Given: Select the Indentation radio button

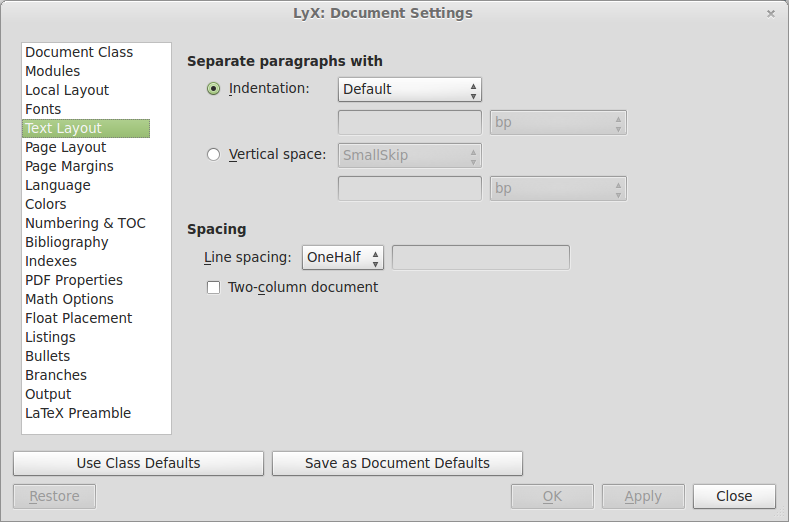Looking at the screenshot, I should tap(213, 89).
